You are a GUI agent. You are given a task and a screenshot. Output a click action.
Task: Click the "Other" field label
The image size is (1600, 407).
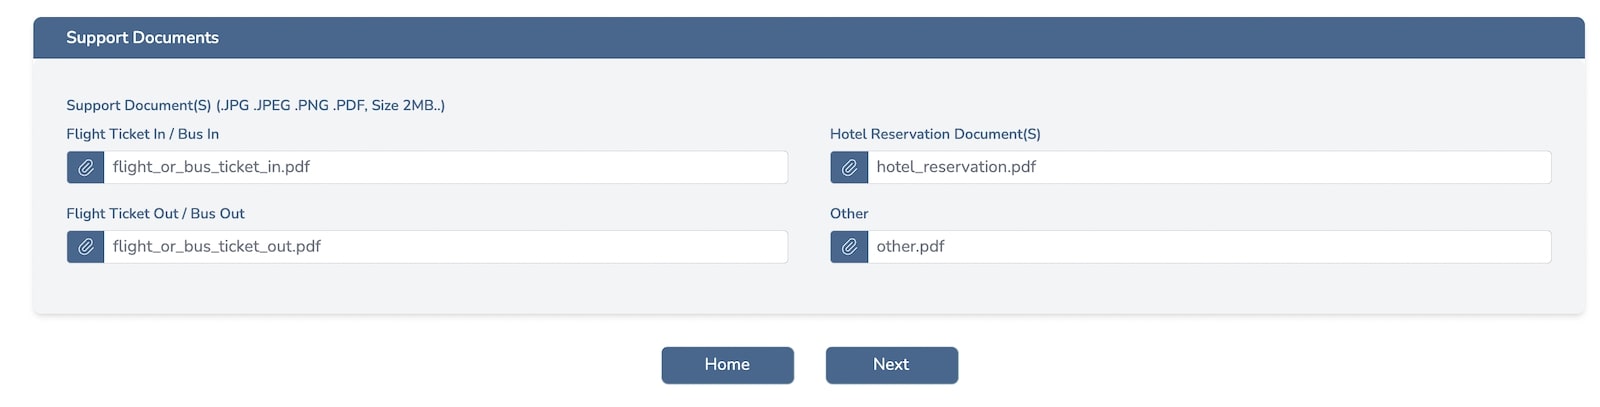[849, 214]
